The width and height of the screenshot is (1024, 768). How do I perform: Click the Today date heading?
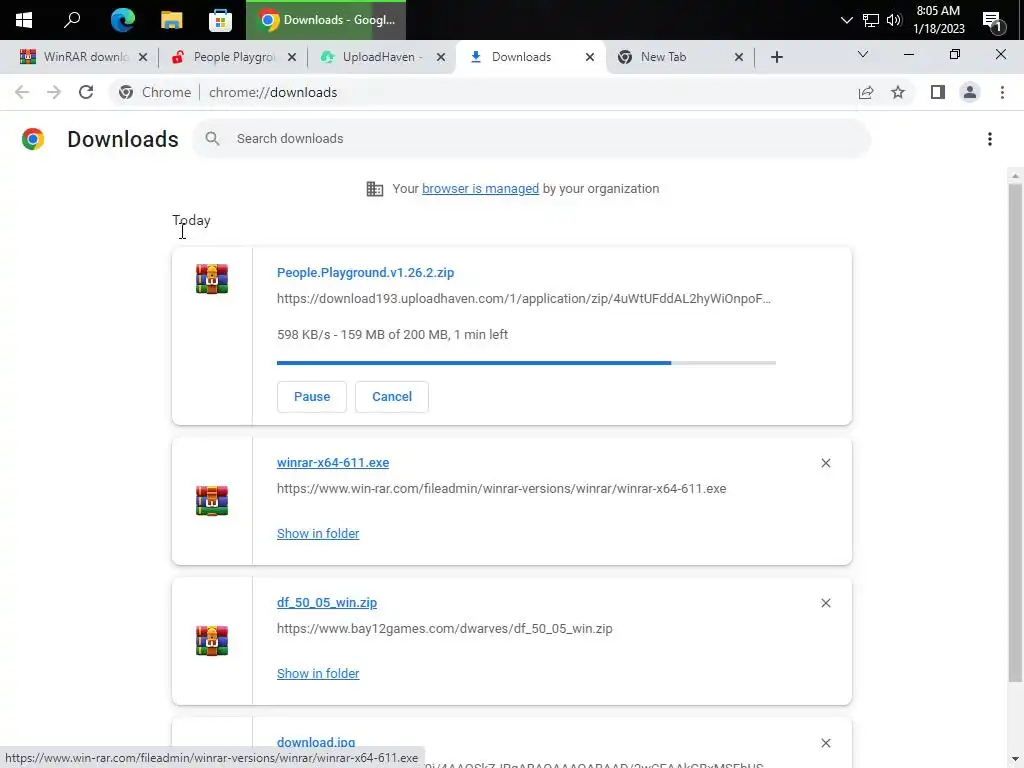(191, 220)
